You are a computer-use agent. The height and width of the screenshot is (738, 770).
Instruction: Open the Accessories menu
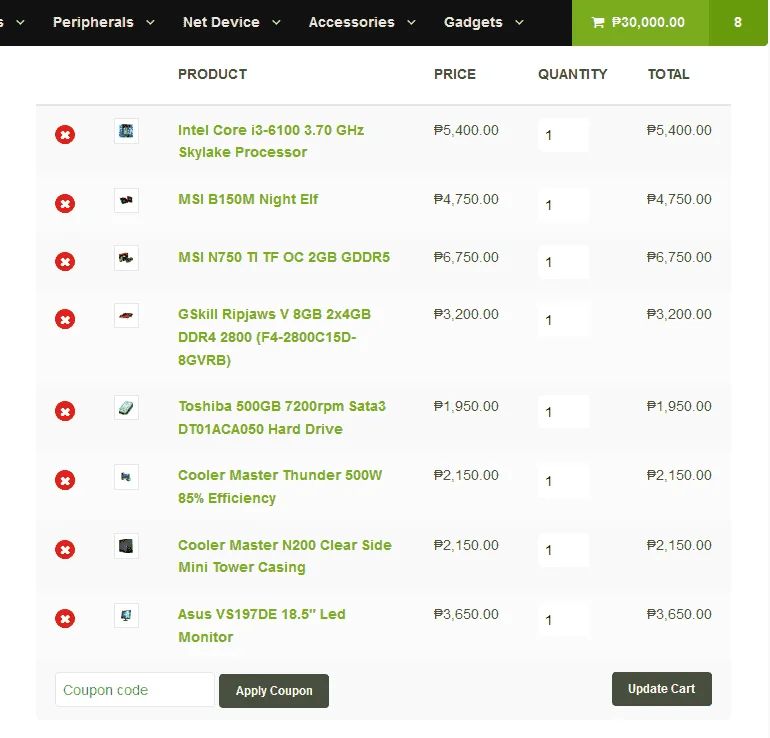(x=352, y=22)
